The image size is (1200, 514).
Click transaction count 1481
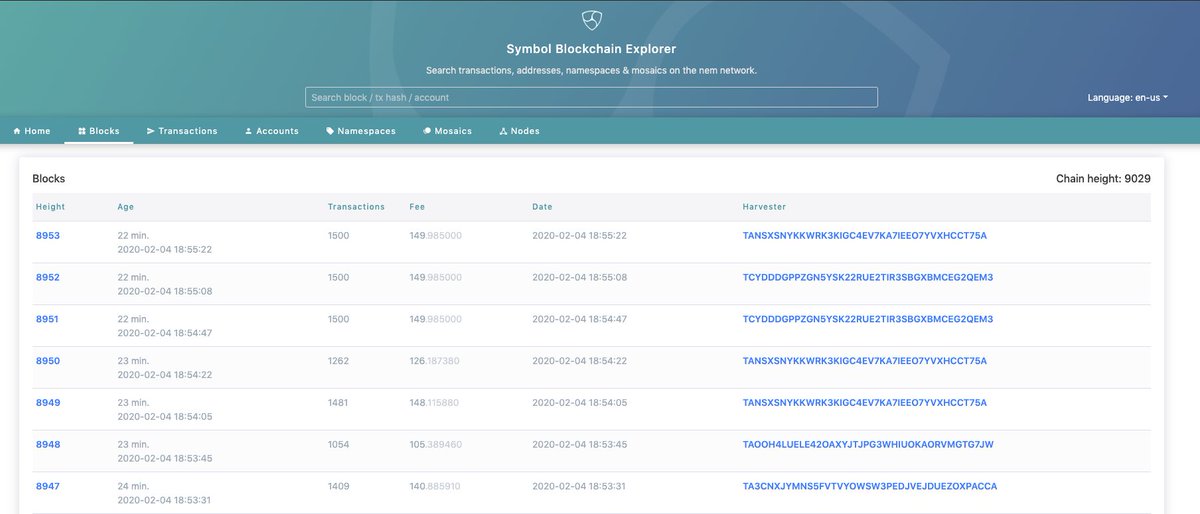[x=339, y=403]
